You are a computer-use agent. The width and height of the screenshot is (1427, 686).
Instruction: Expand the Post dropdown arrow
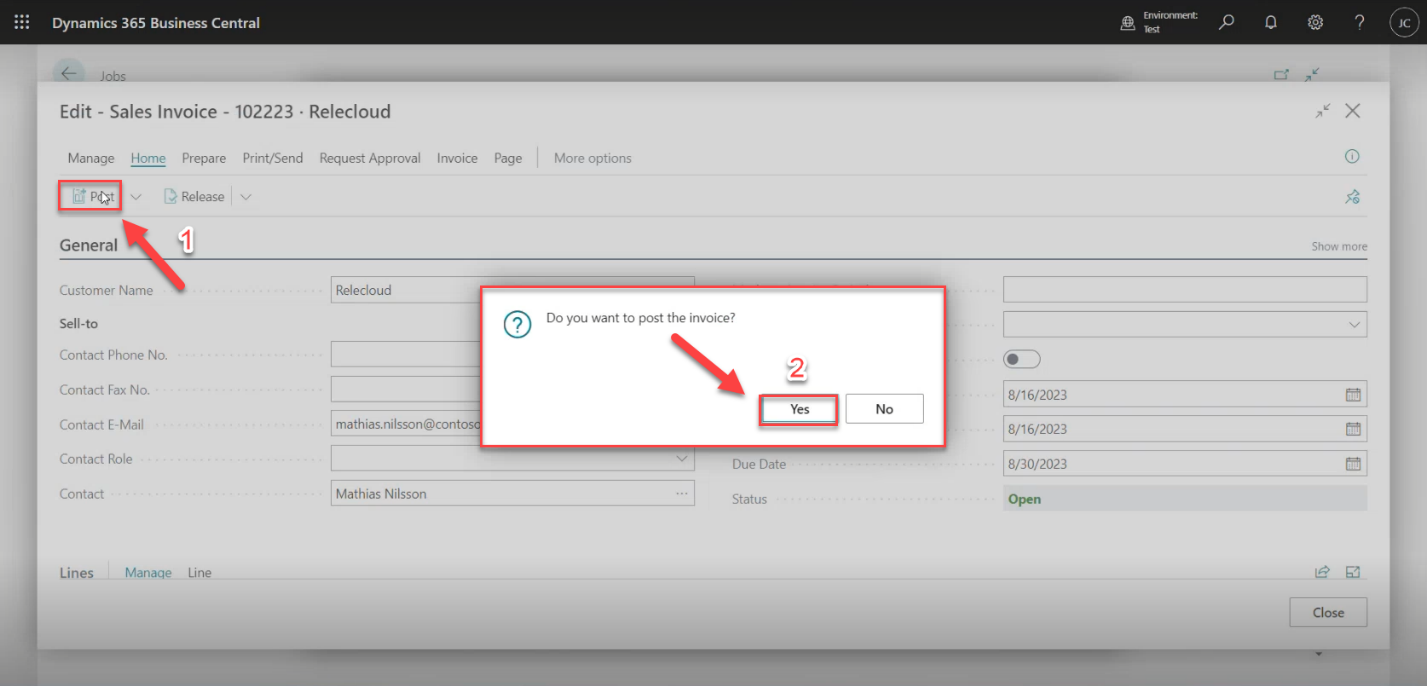point(136,197)
